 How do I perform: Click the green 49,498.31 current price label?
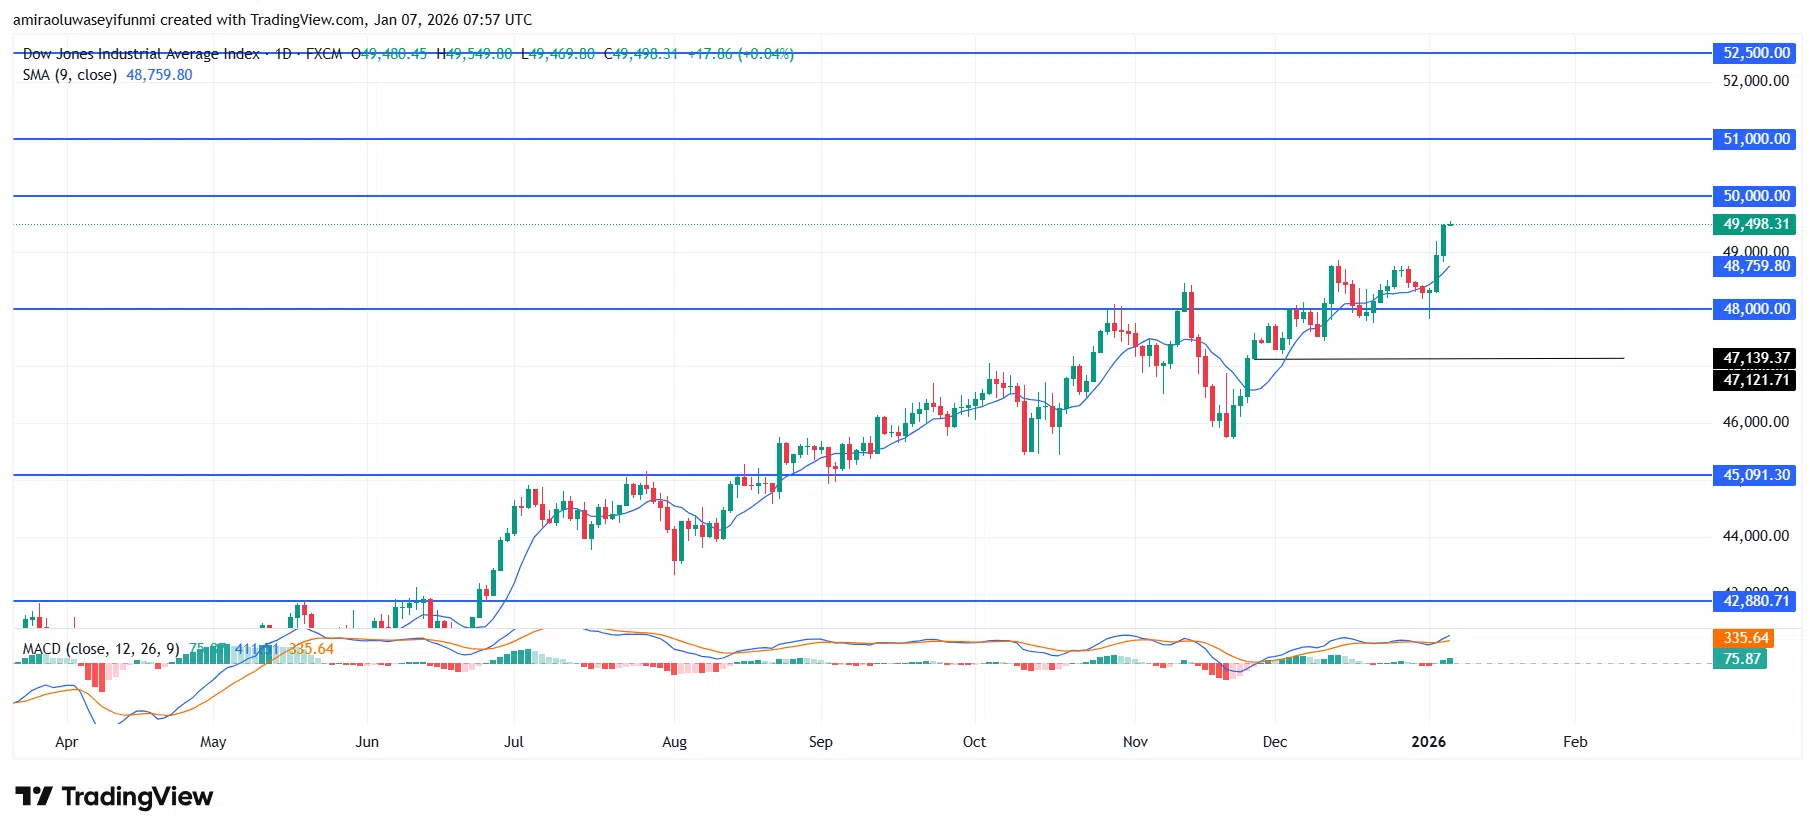1755,224
